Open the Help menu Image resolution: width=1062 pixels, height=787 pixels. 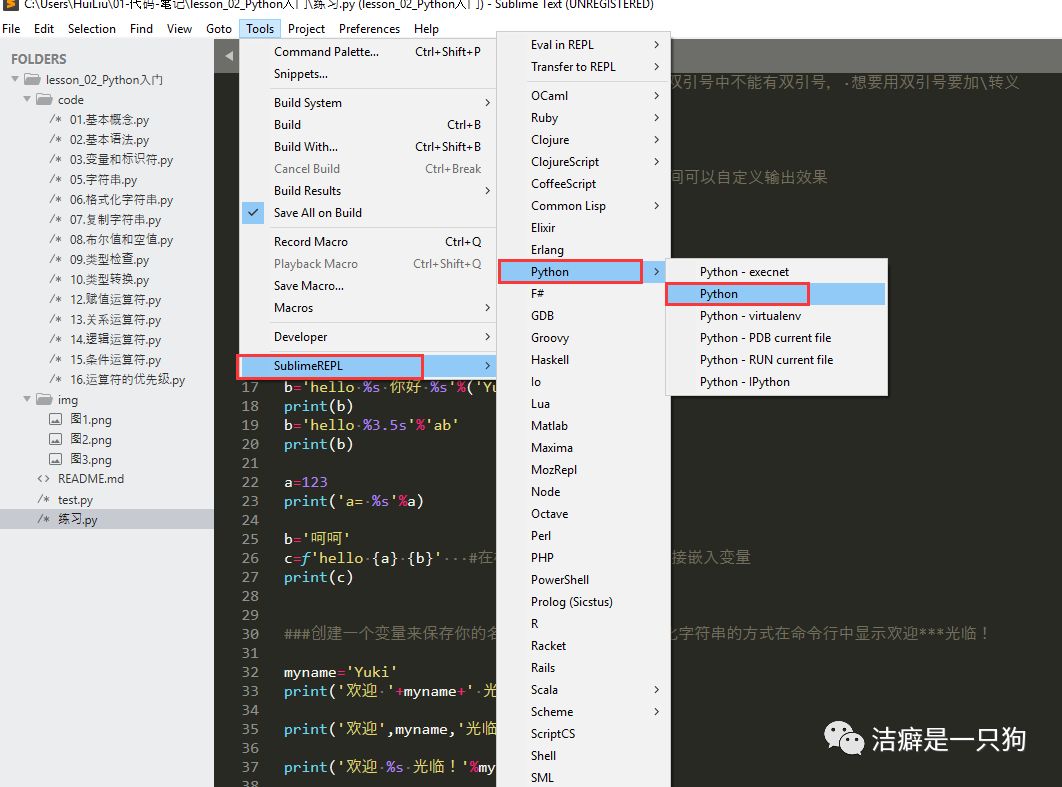(426, 28)
